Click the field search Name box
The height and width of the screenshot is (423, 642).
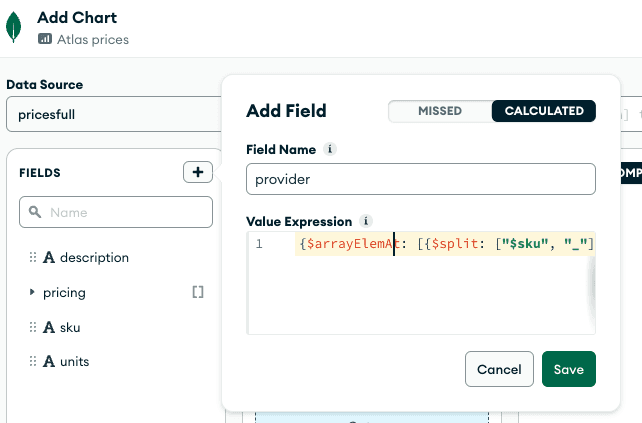coord(125,212)
